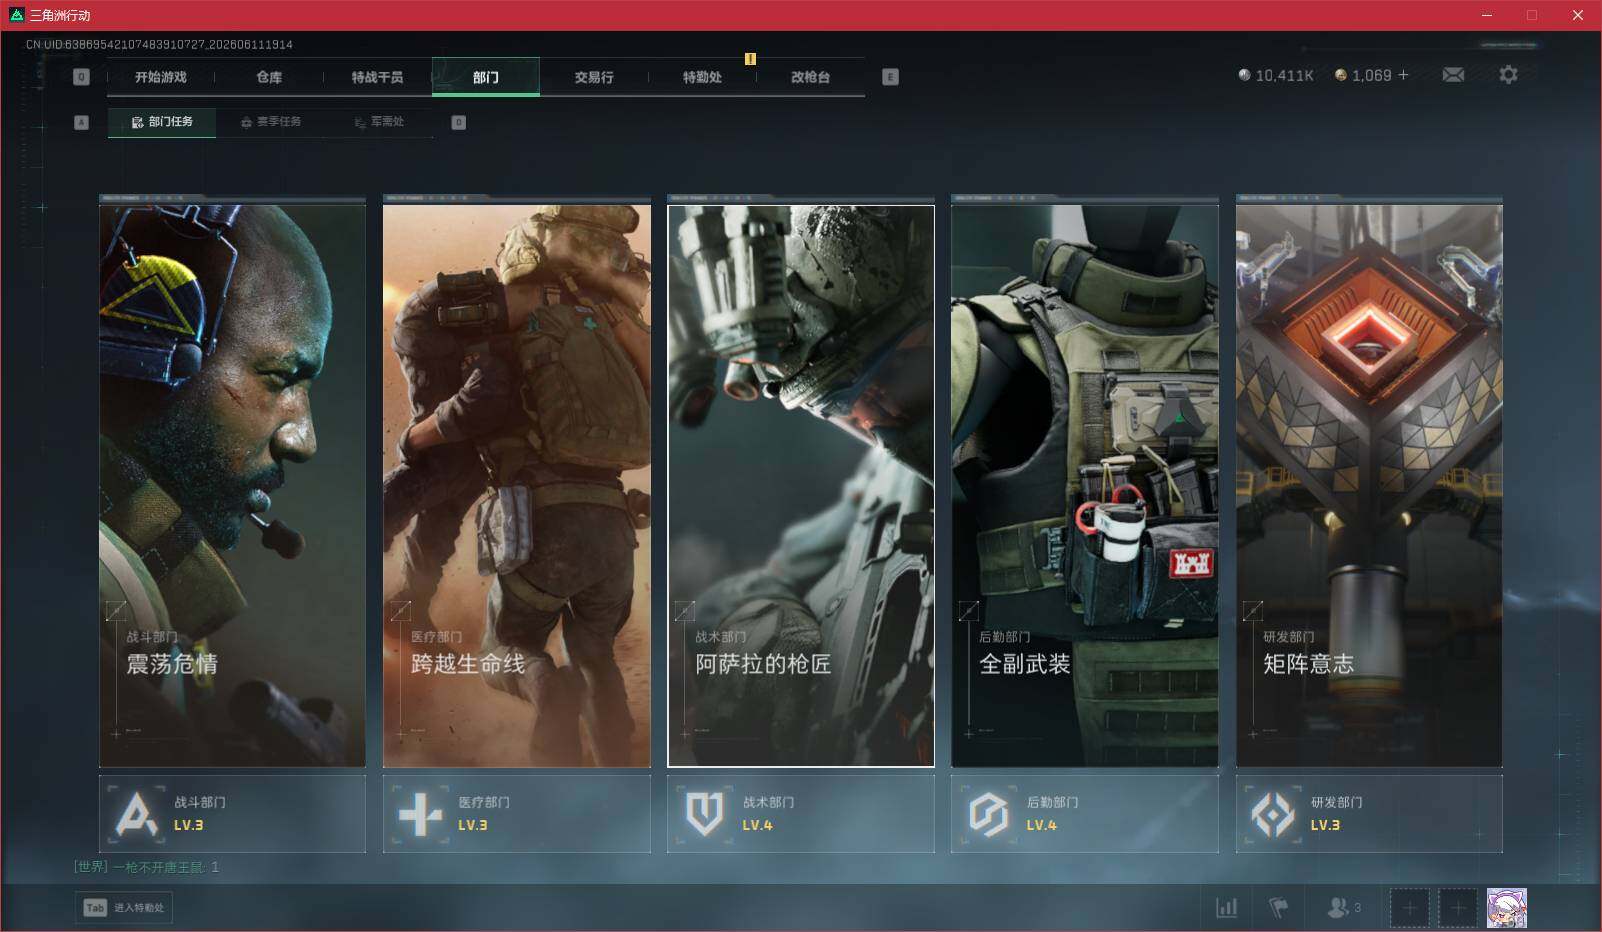
Task: Open the settings gear icon
Action: click(1508, 75)
